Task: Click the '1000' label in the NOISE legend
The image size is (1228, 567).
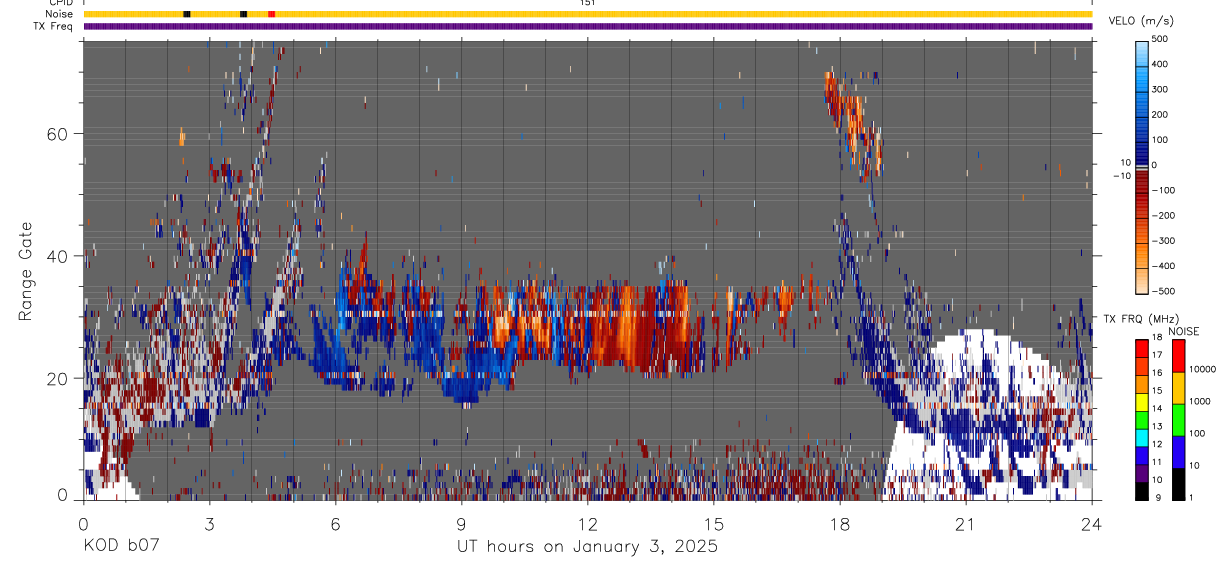Action: (1200, 401)
